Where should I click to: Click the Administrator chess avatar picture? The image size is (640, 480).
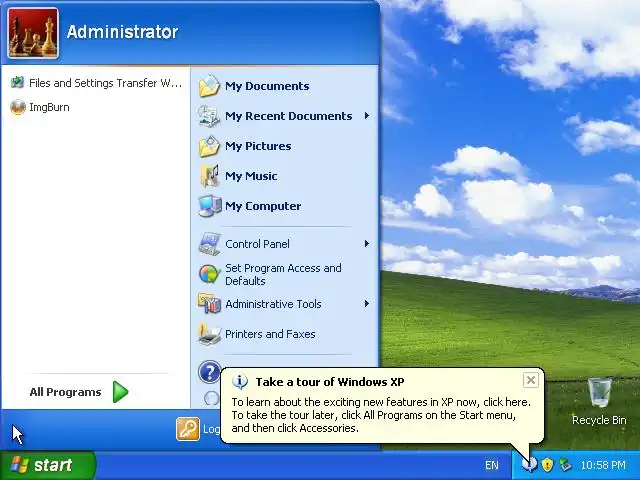click(x=33, y=33)
